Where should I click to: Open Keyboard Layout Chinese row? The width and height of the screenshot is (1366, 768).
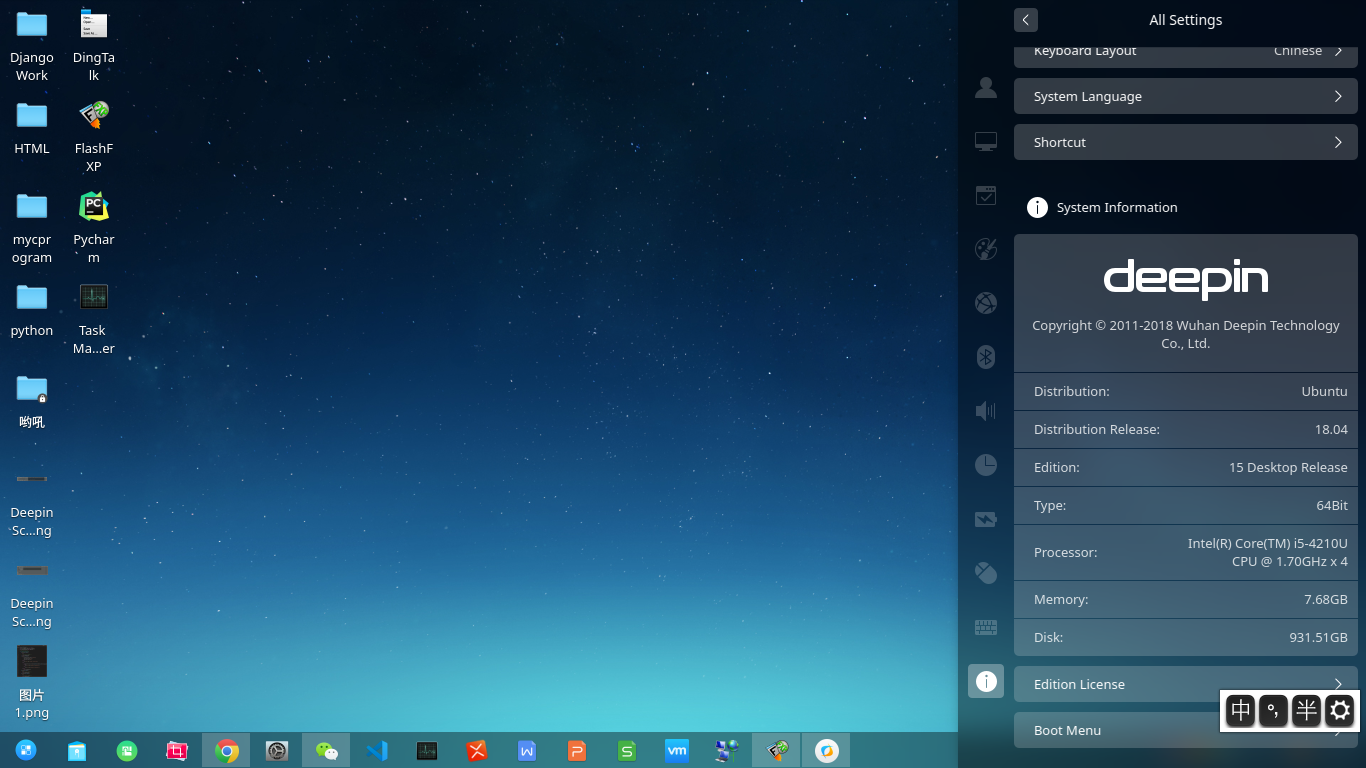(x=1186, y=55)
